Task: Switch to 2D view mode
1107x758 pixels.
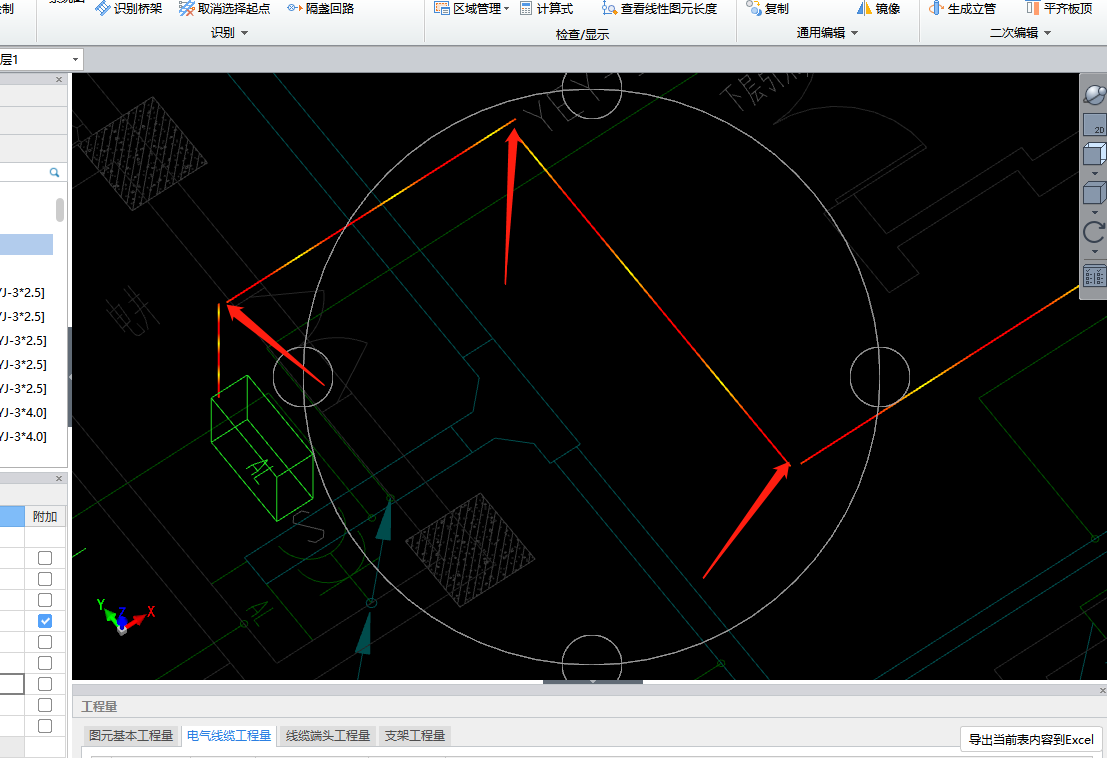Action: tap(1094, 124)
